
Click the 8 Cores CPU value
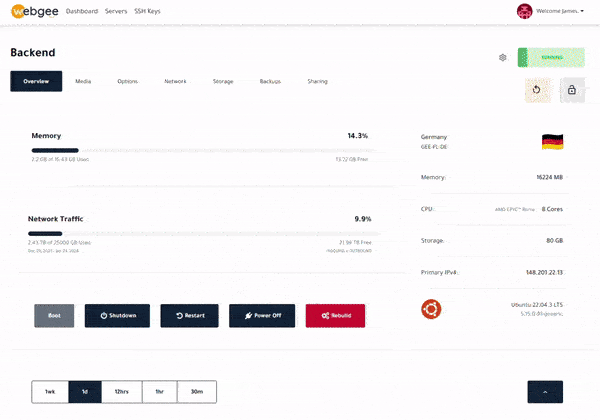[552, 209]
